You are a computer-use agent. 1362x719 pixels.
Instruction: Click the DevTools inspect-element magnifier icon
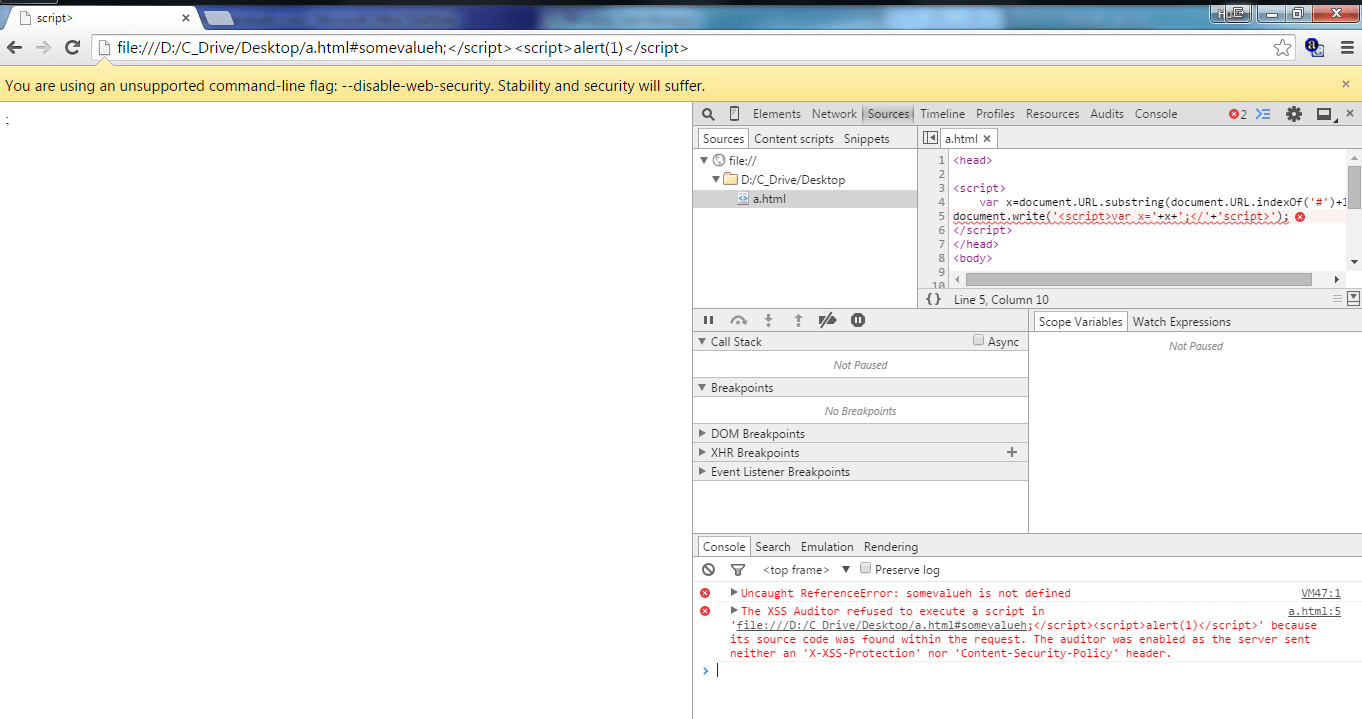(x=708, y=114)
